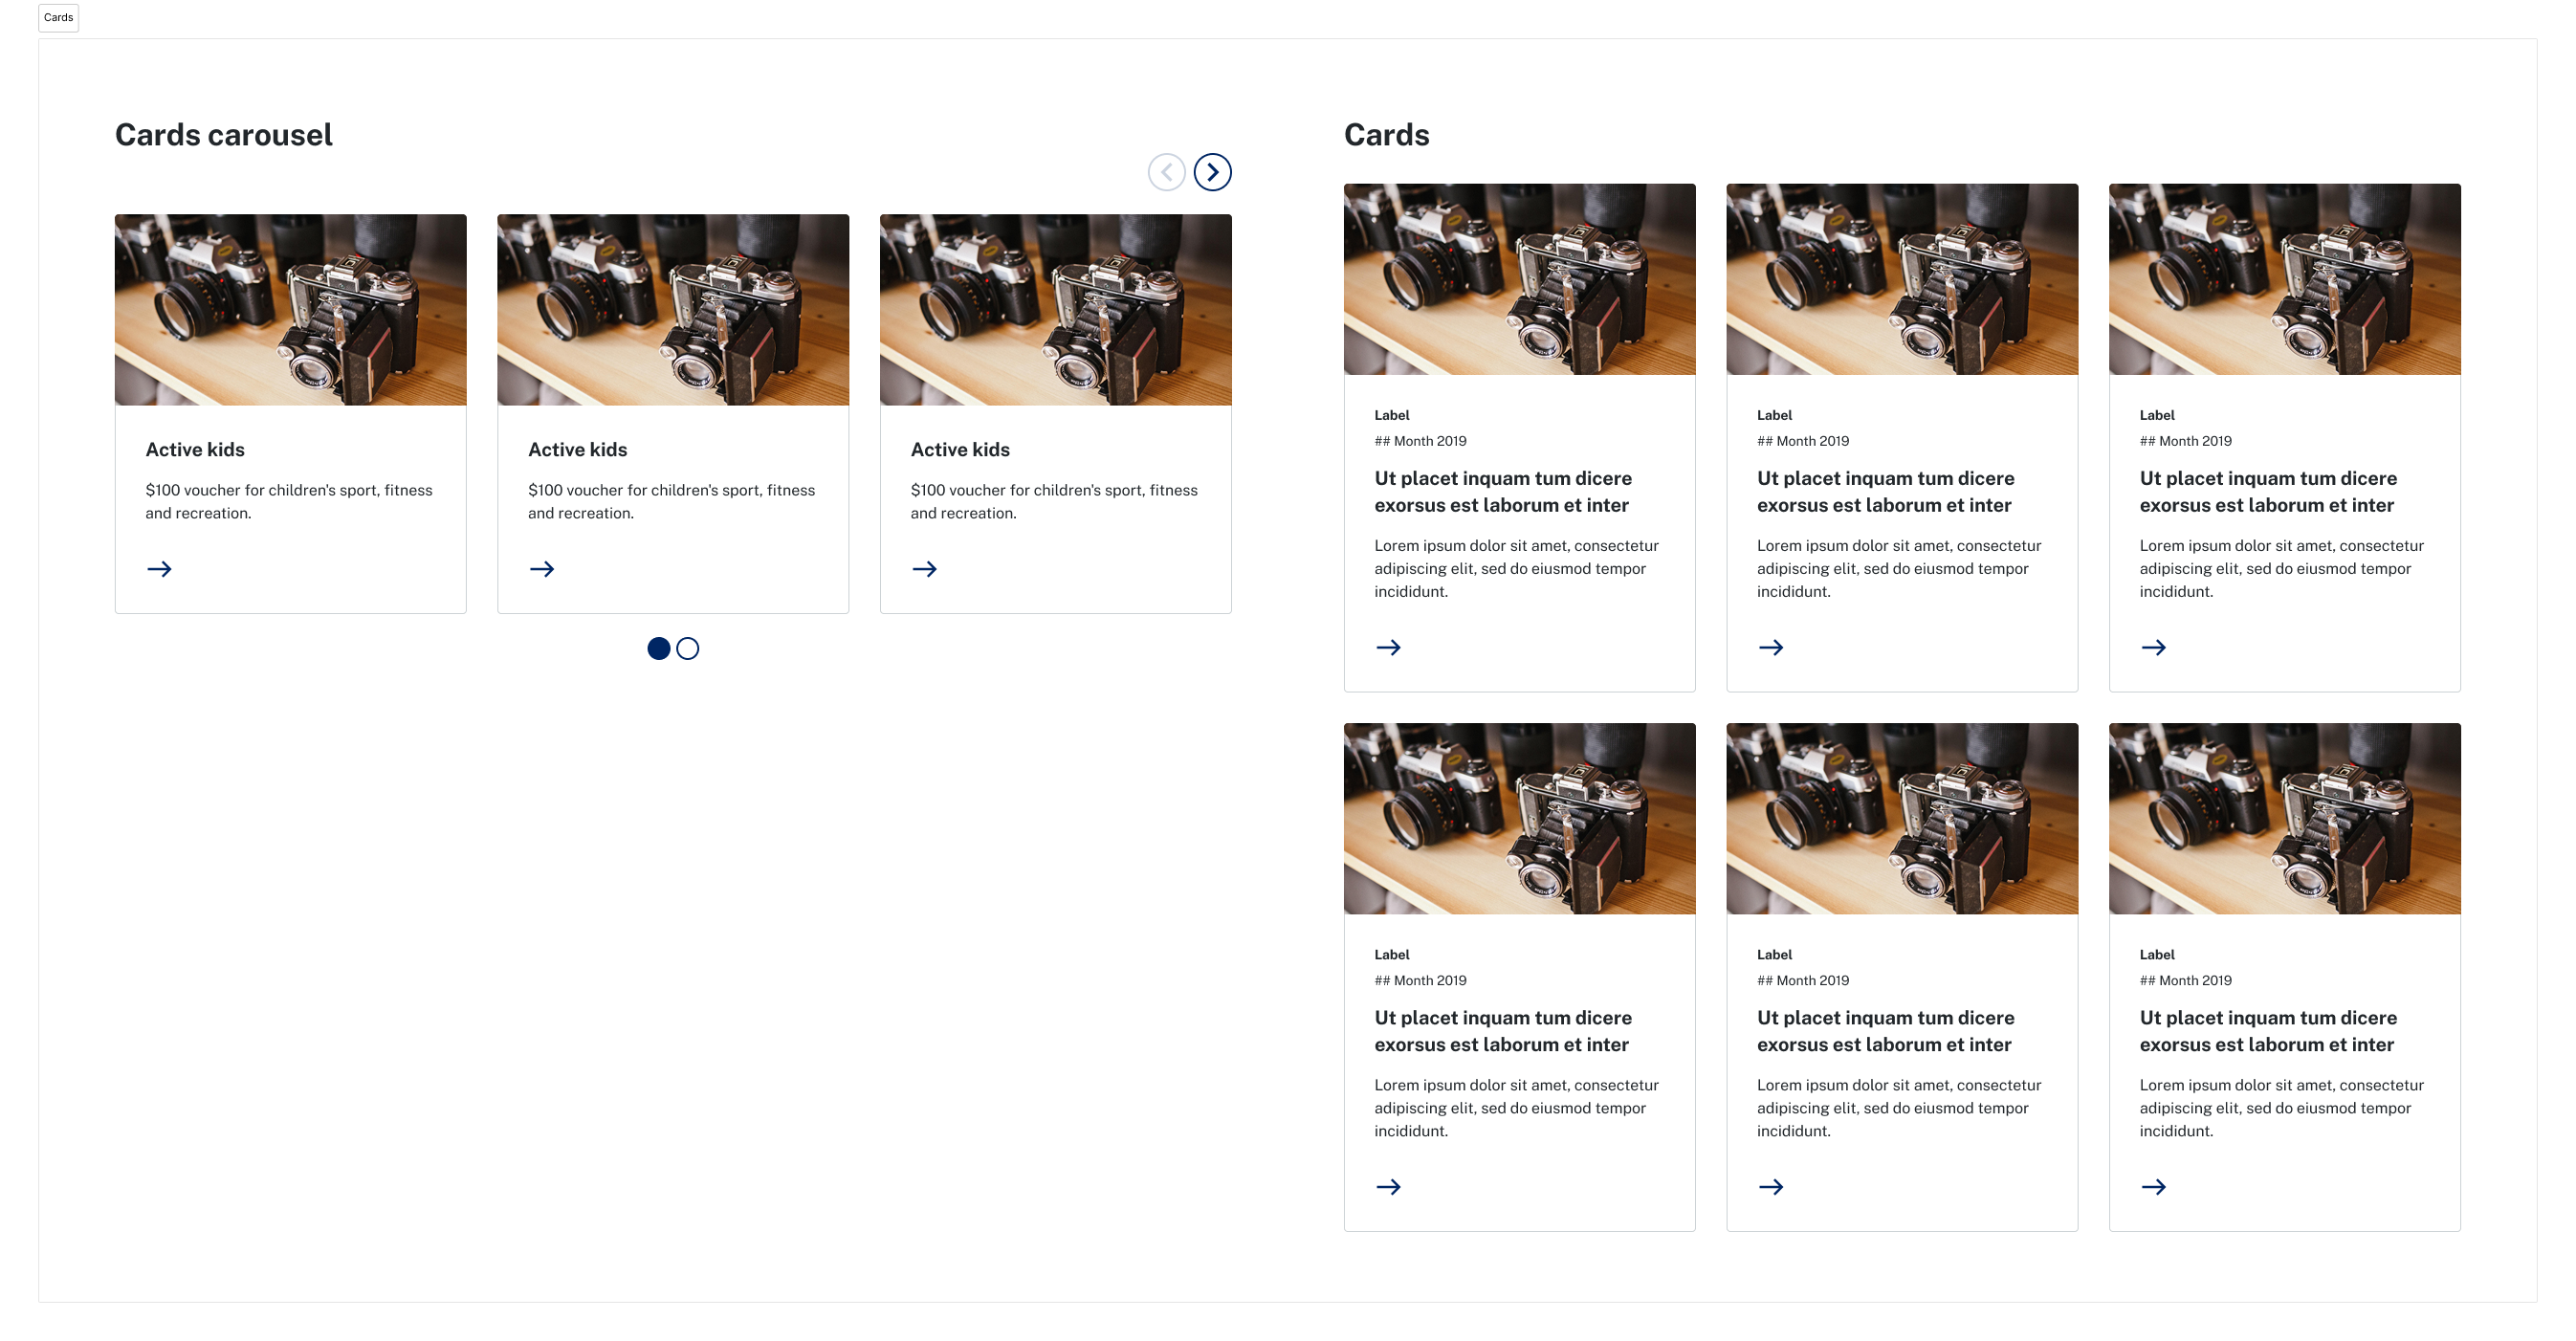
Task: Open the first carousel card's Active kids title
Action: 195,450
